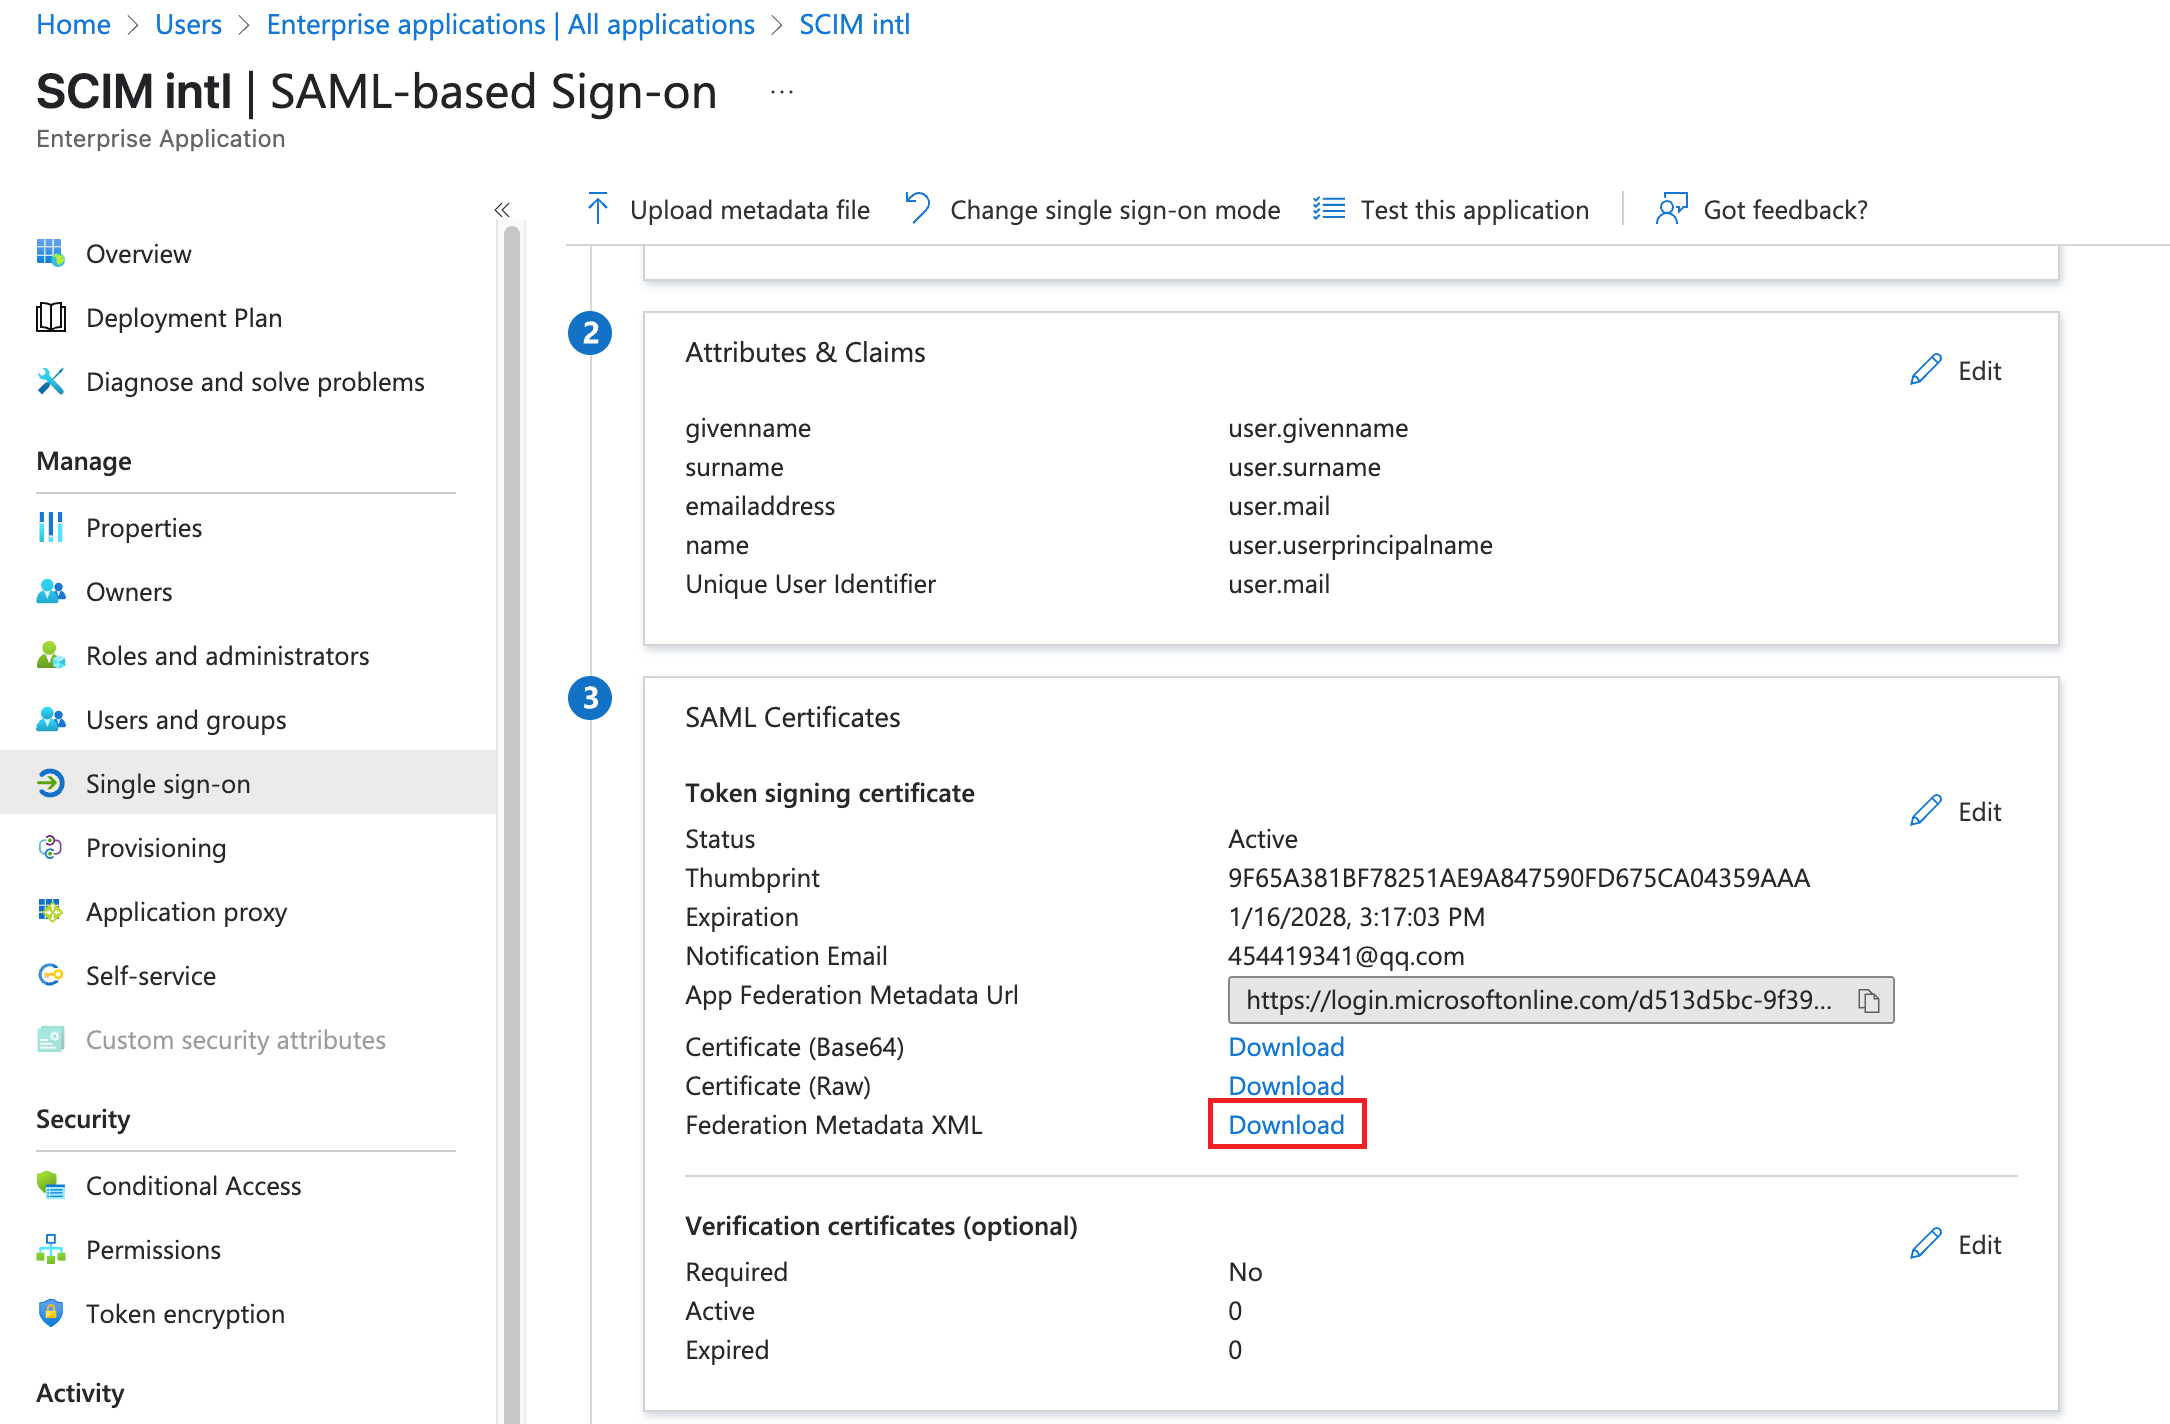Open the more options ellipsis near title
Screen dimensions: 2170x1424
(x=782, y=92)
